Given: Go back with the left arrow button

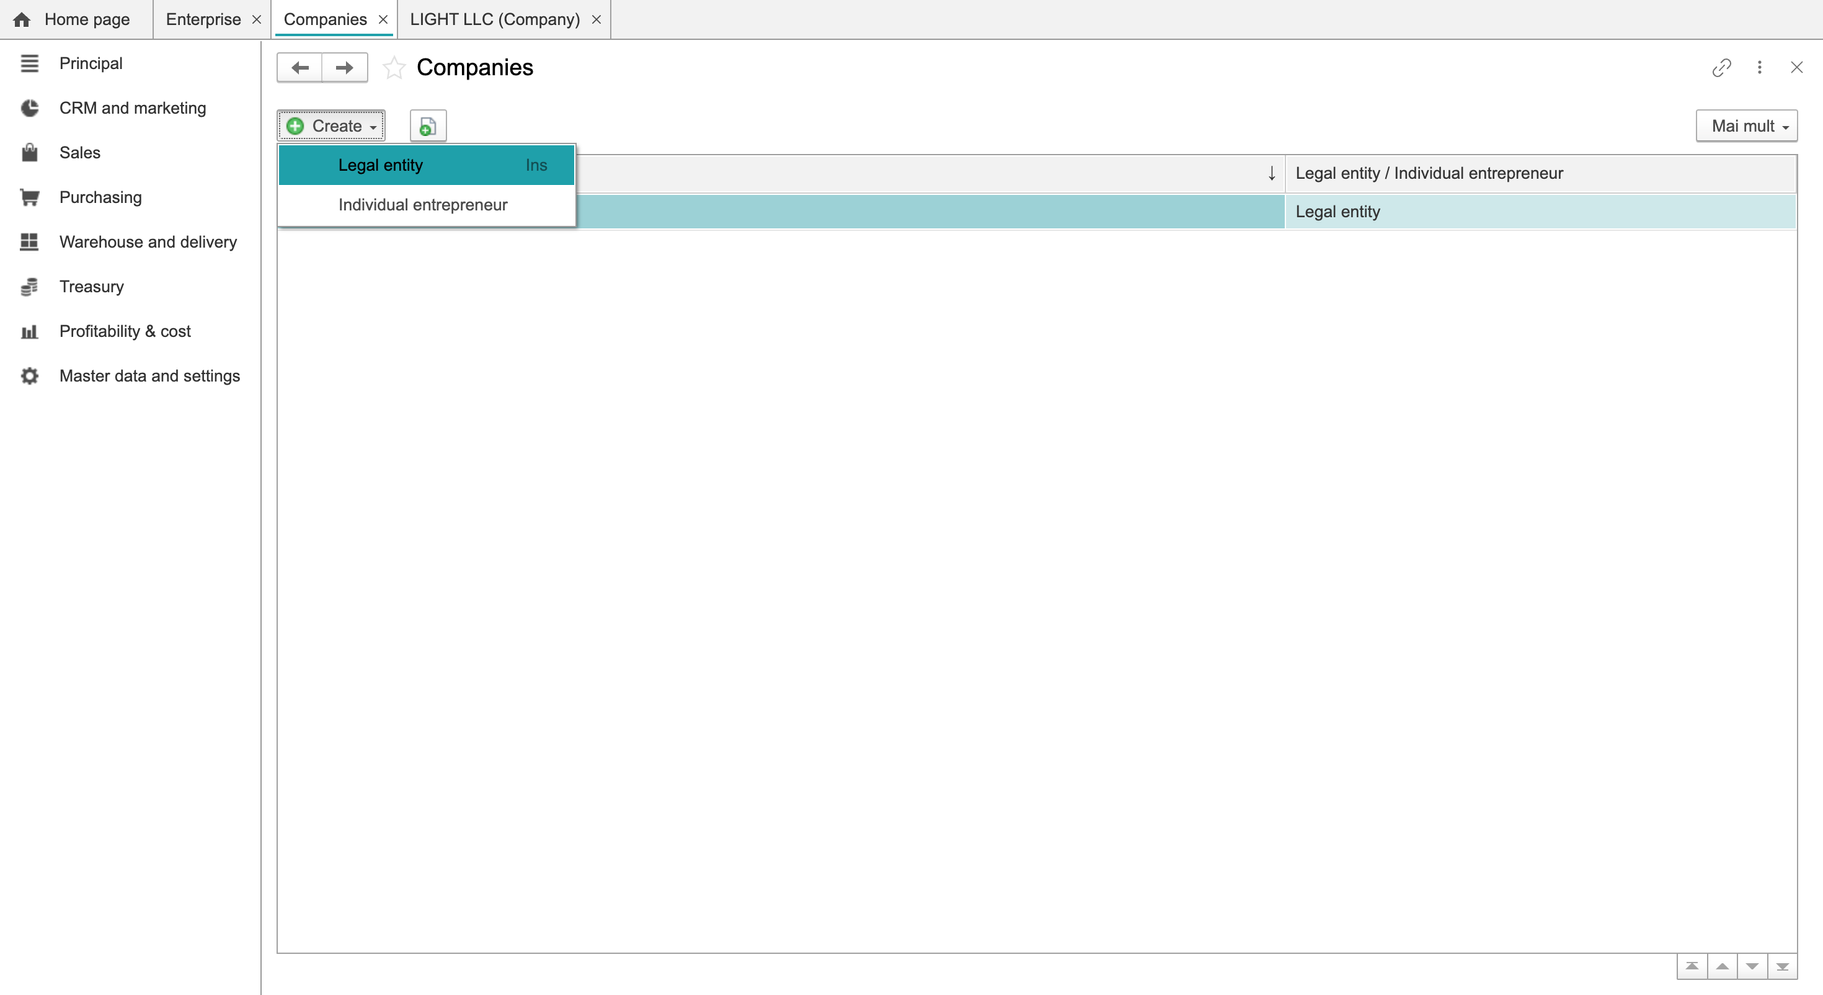Looking at the screenshot, I should point(300,67).
